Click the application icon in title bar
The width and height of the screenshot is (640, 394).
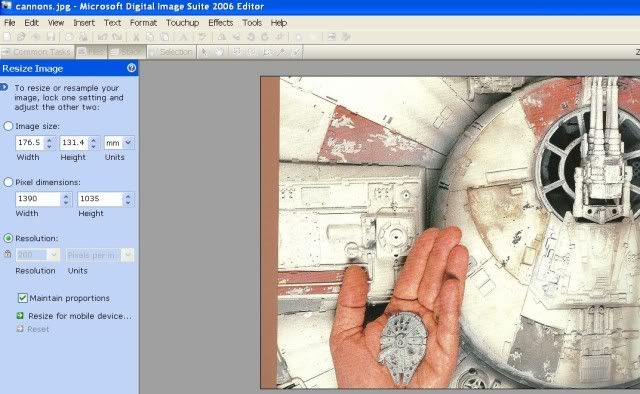coord(6,6)
